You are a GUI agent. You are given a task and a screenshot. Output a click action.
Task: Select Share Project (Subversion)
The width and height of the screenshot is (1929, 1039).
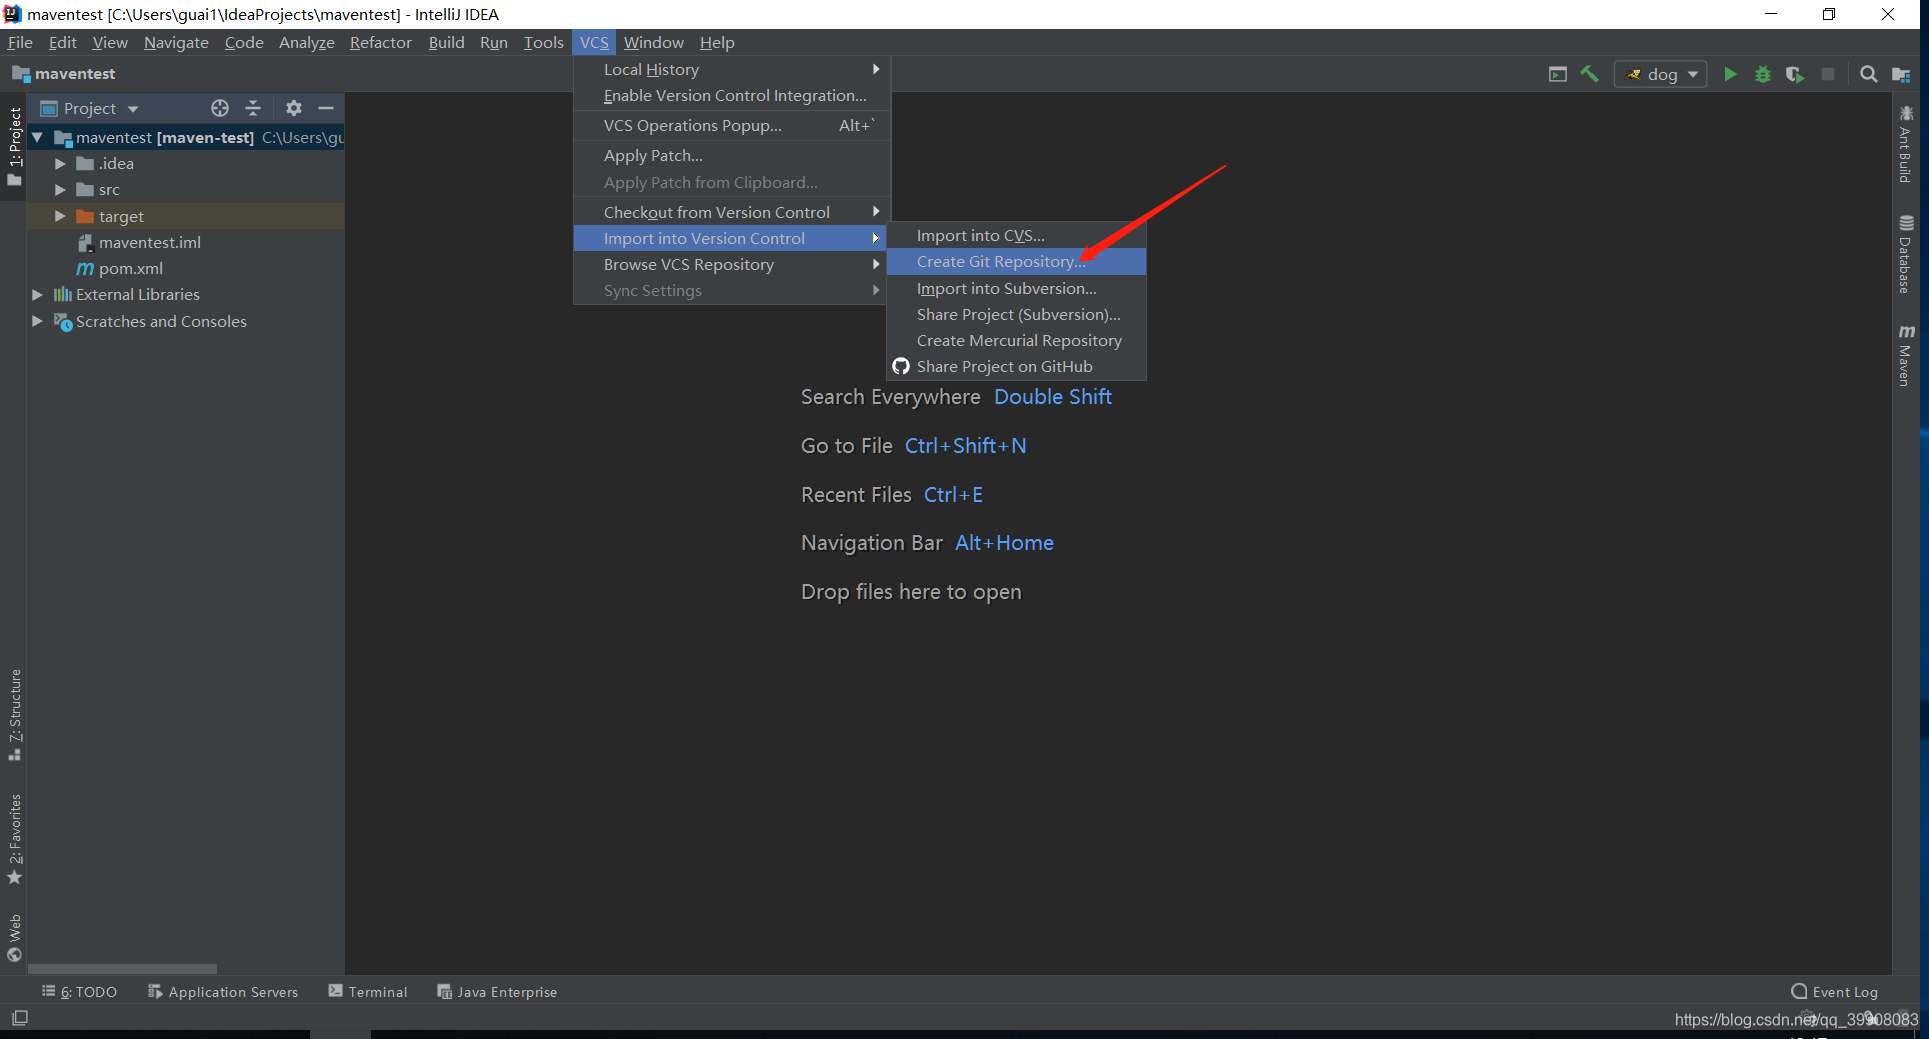point(1016,314)
